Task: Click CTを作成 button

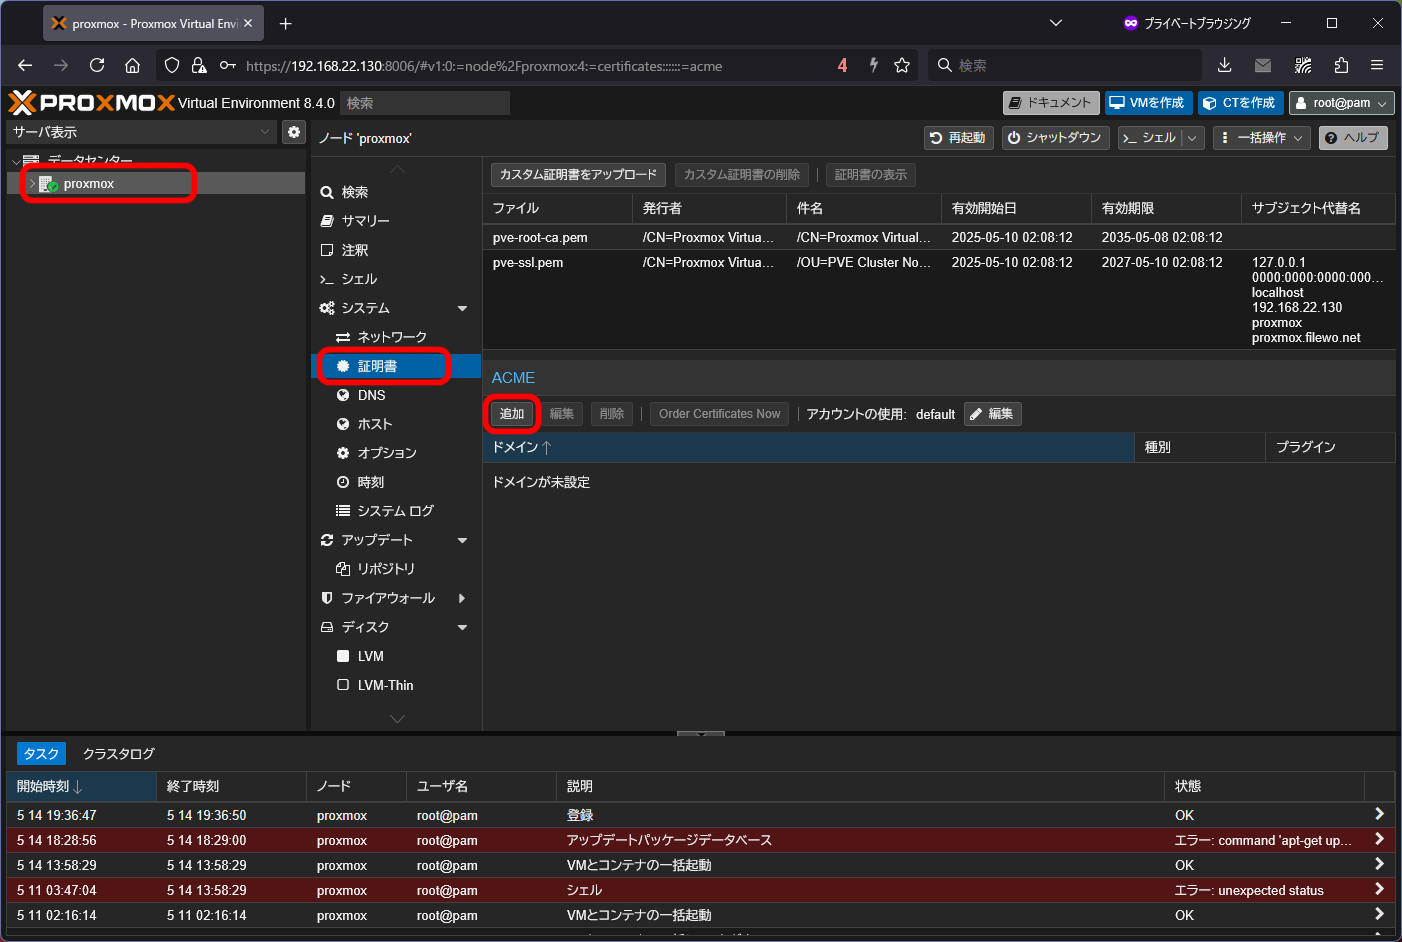Action: (1240, 103)
